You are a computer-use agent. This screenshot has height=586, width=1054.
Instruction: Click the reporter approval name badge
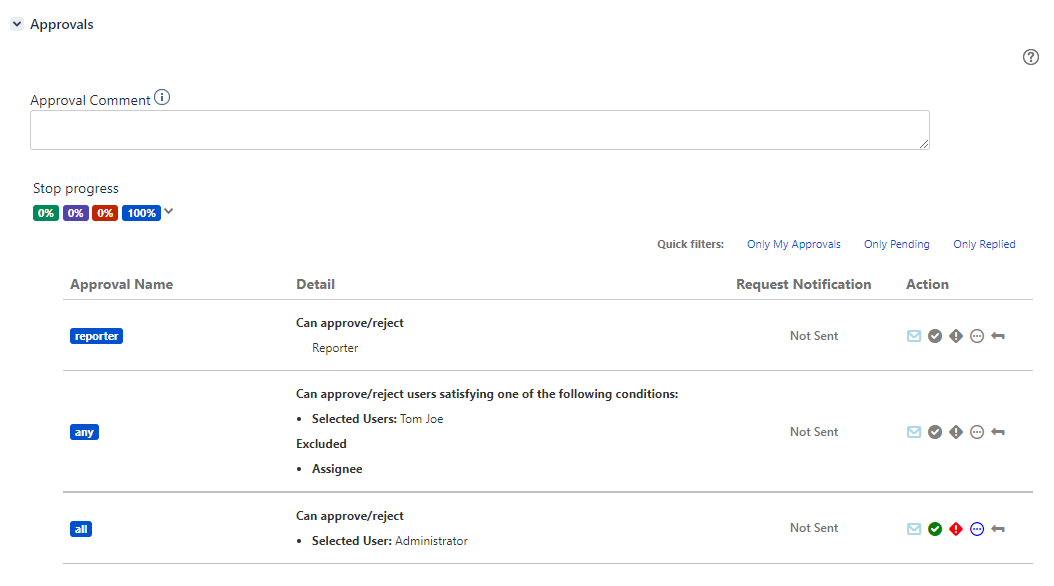click(96, 336)
